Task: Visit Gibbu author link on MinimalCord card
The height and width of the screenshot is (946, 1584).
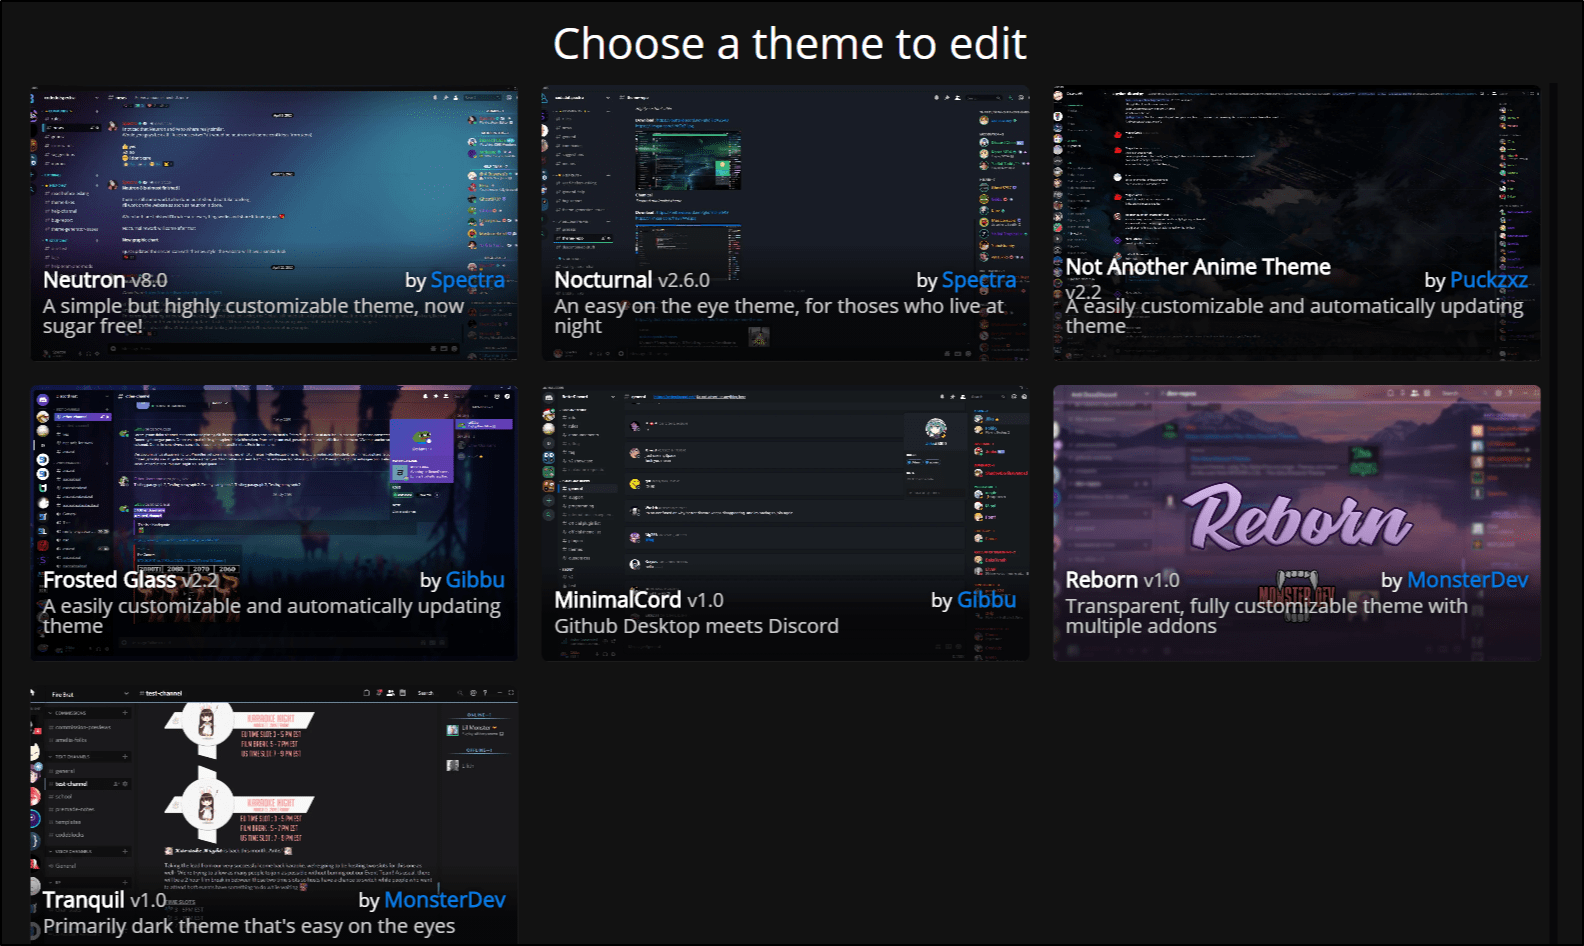Action: click(986, 600)
